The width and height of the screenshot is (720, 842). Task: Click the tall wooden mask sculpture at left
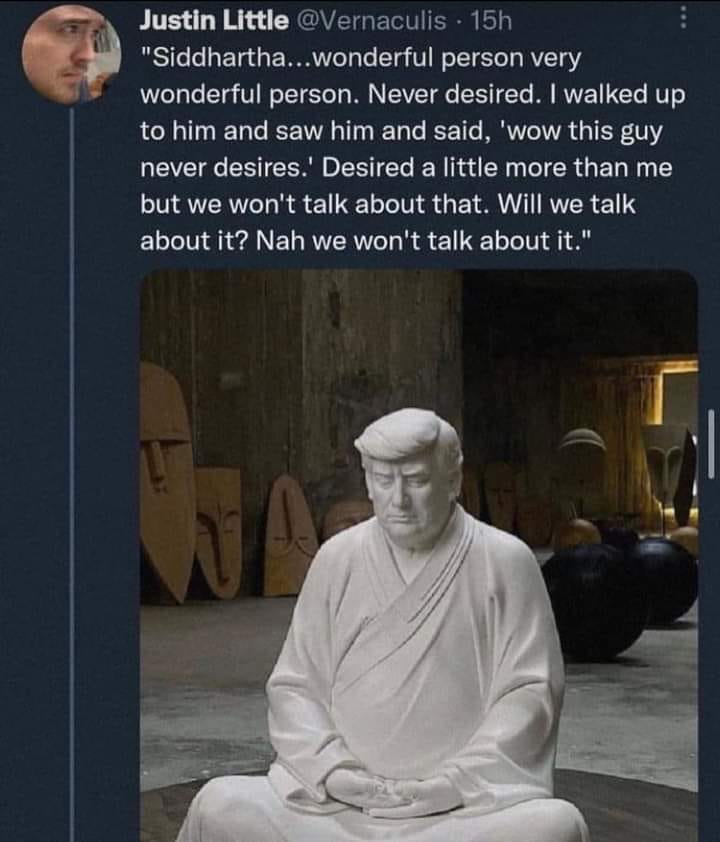tap(166, 481)
